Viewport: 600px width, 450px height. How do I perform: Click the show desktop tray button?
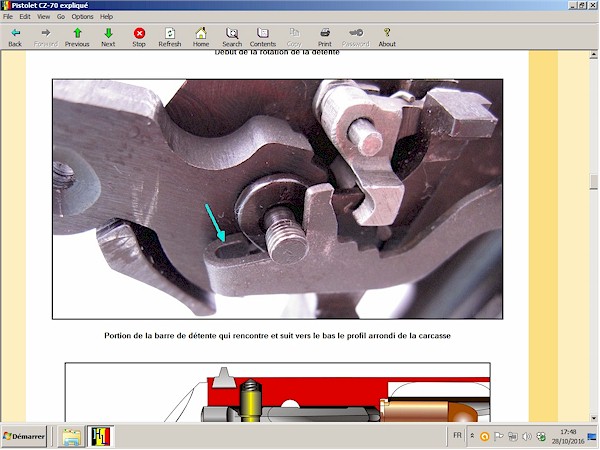coord(592,436)
